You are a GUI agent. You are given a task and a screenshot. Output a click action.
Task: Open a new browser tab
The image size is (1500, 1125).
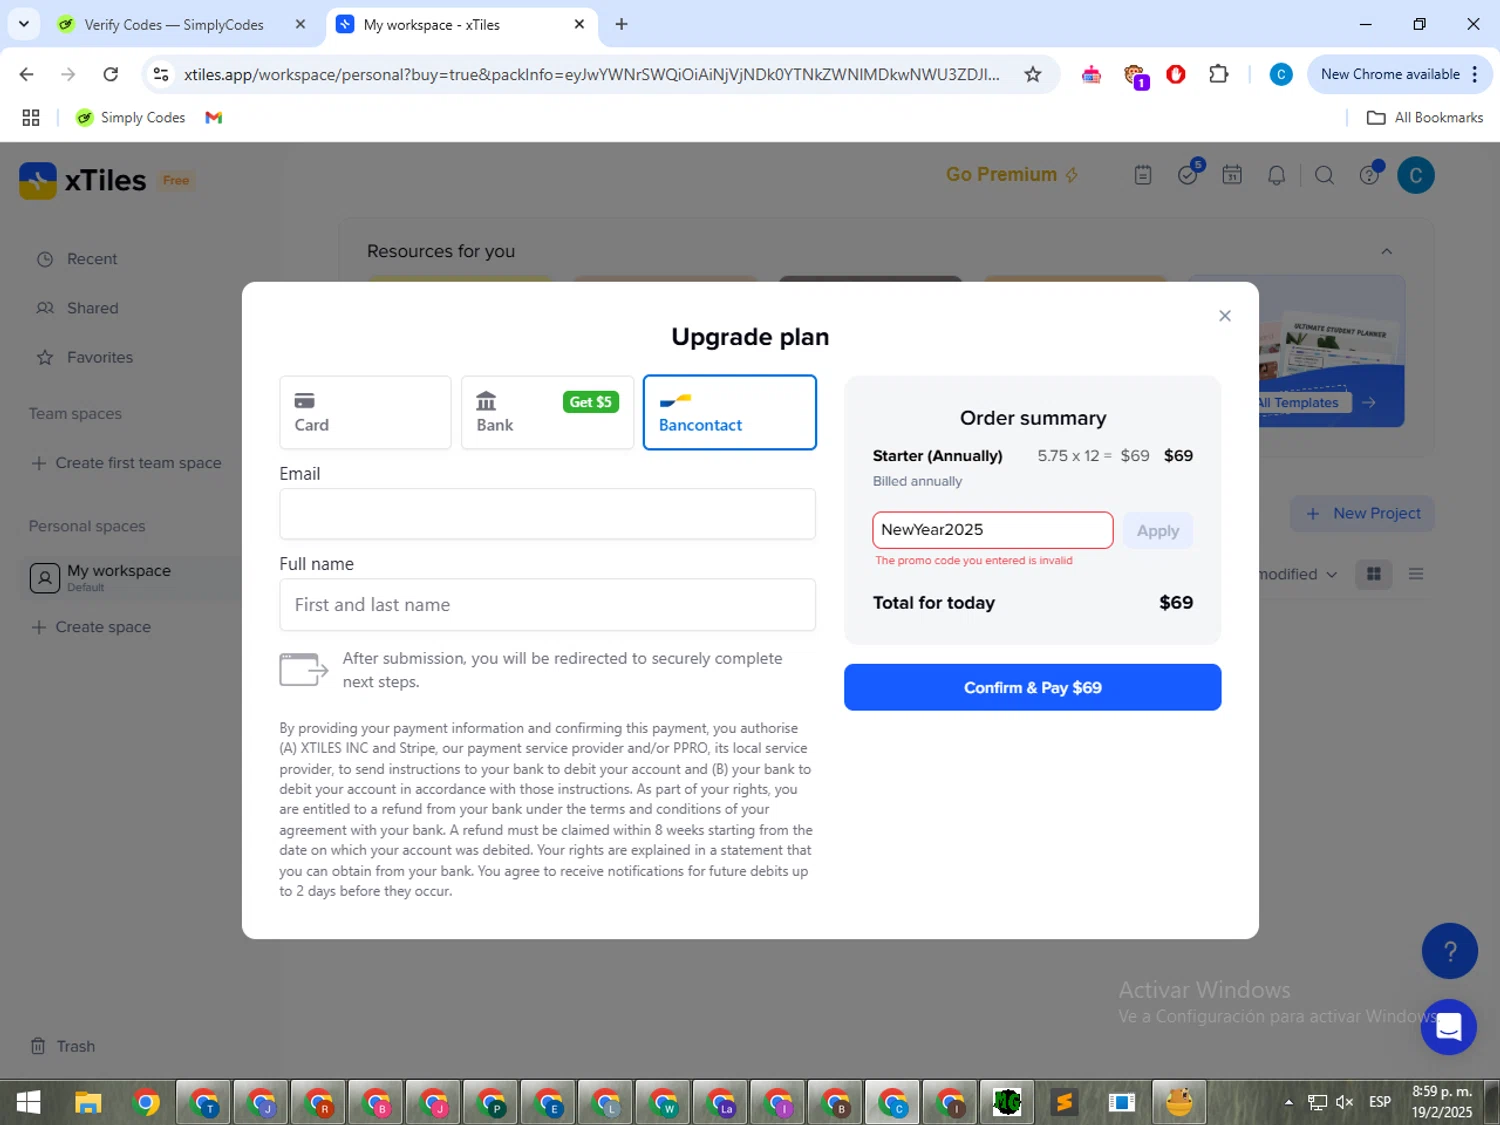[621, 24]
